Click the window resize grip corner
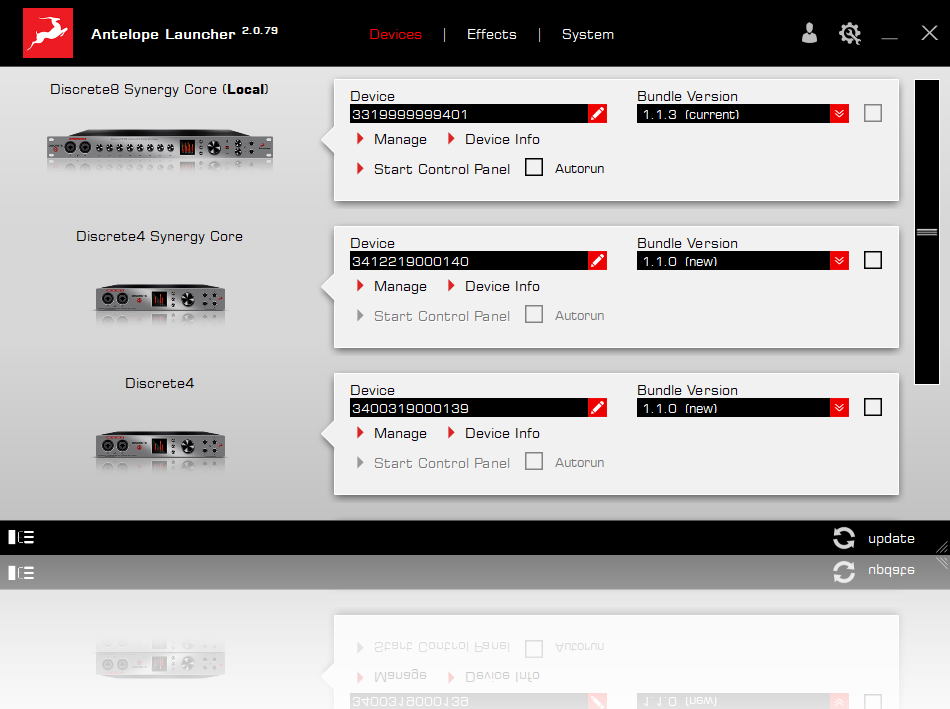Image resolution: width=950 pixels, height=709 pixels. (942, 547)
